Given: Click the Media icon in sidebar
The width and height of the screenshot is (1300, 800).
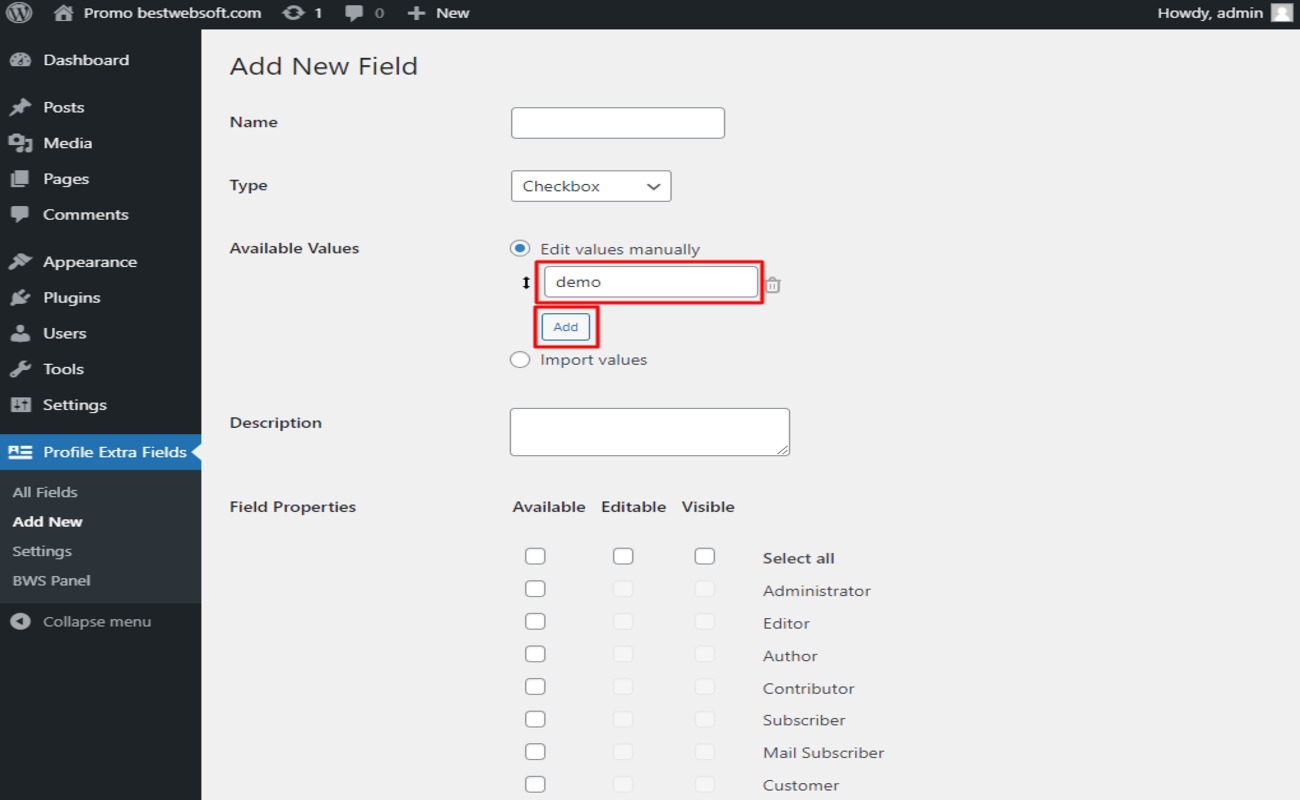Looking at the screenshot, I should [20, 143].
